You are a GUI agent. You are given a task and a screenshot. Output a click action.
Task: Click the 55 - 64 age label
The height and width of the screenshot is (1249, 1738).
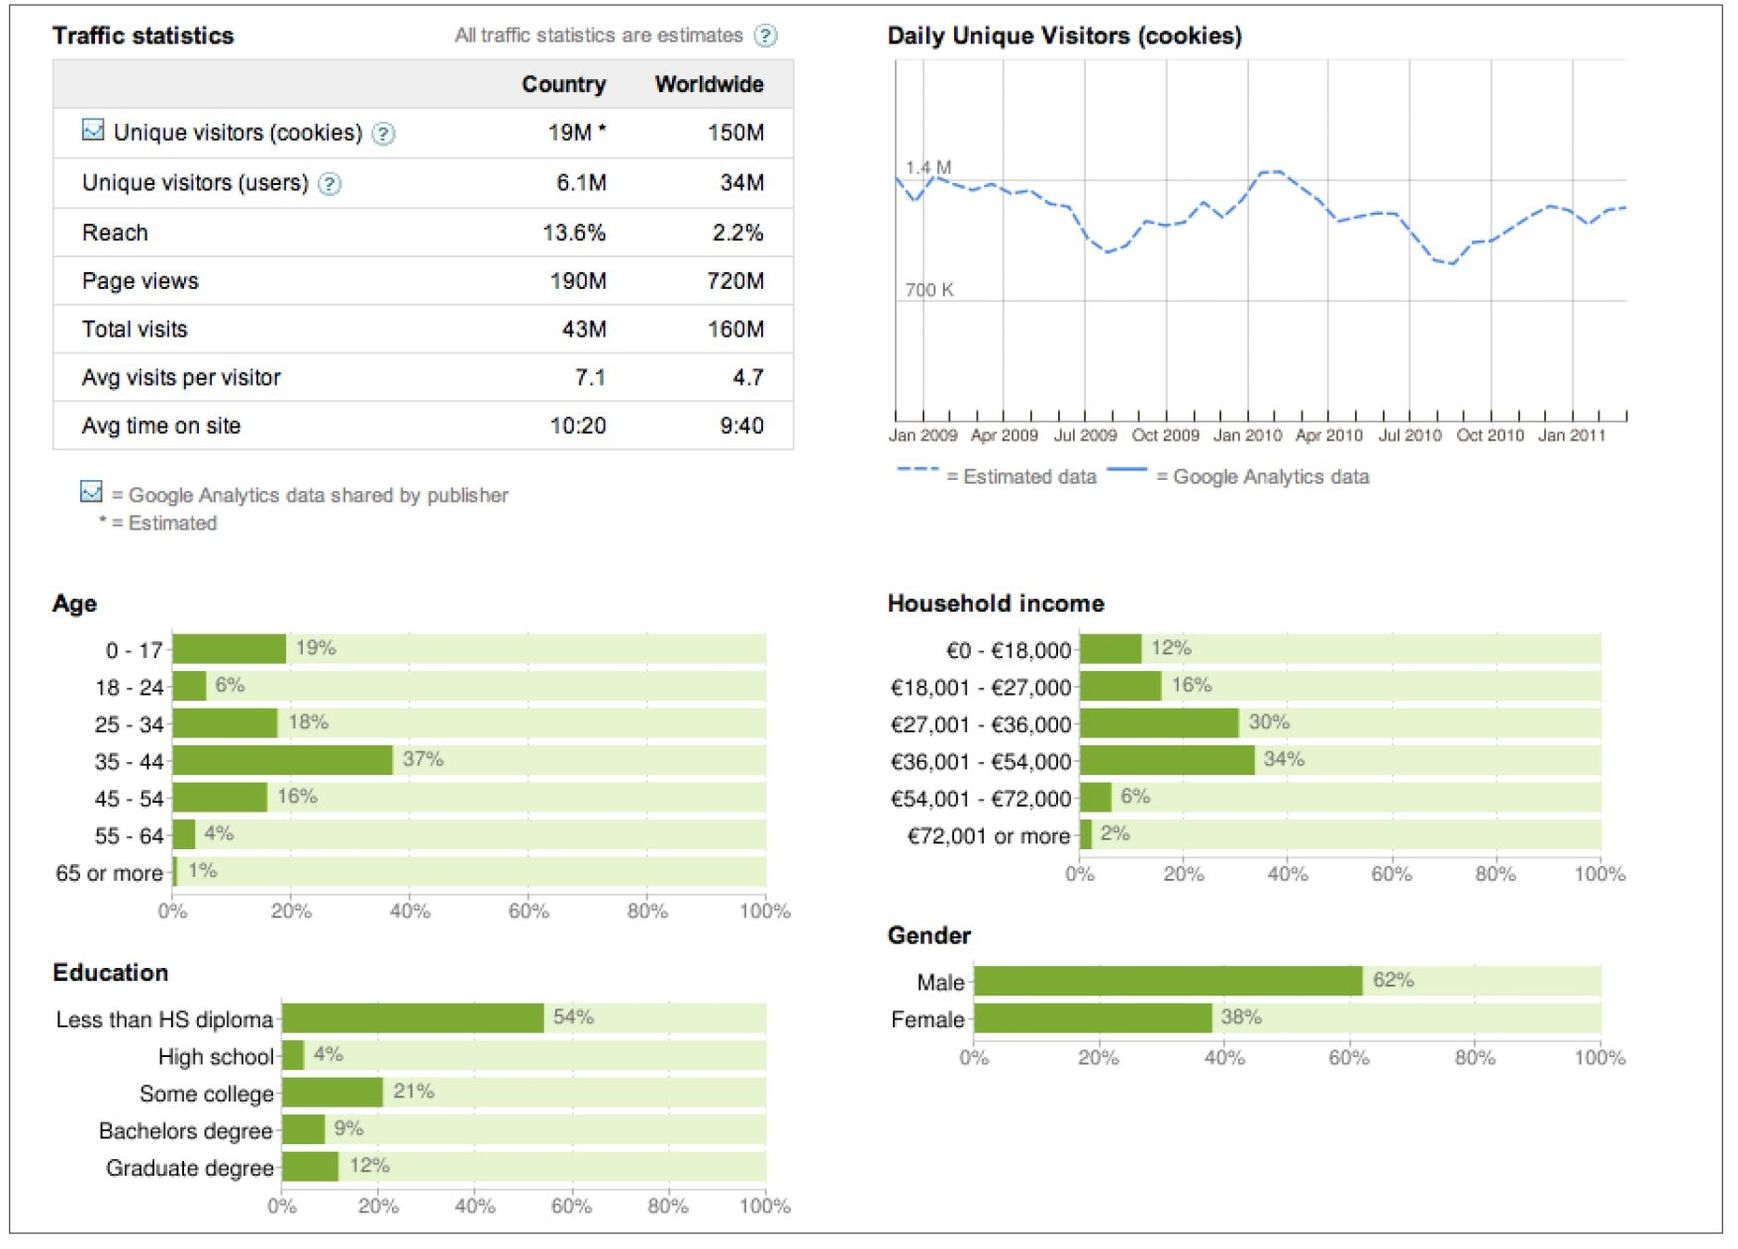(129, 835)
